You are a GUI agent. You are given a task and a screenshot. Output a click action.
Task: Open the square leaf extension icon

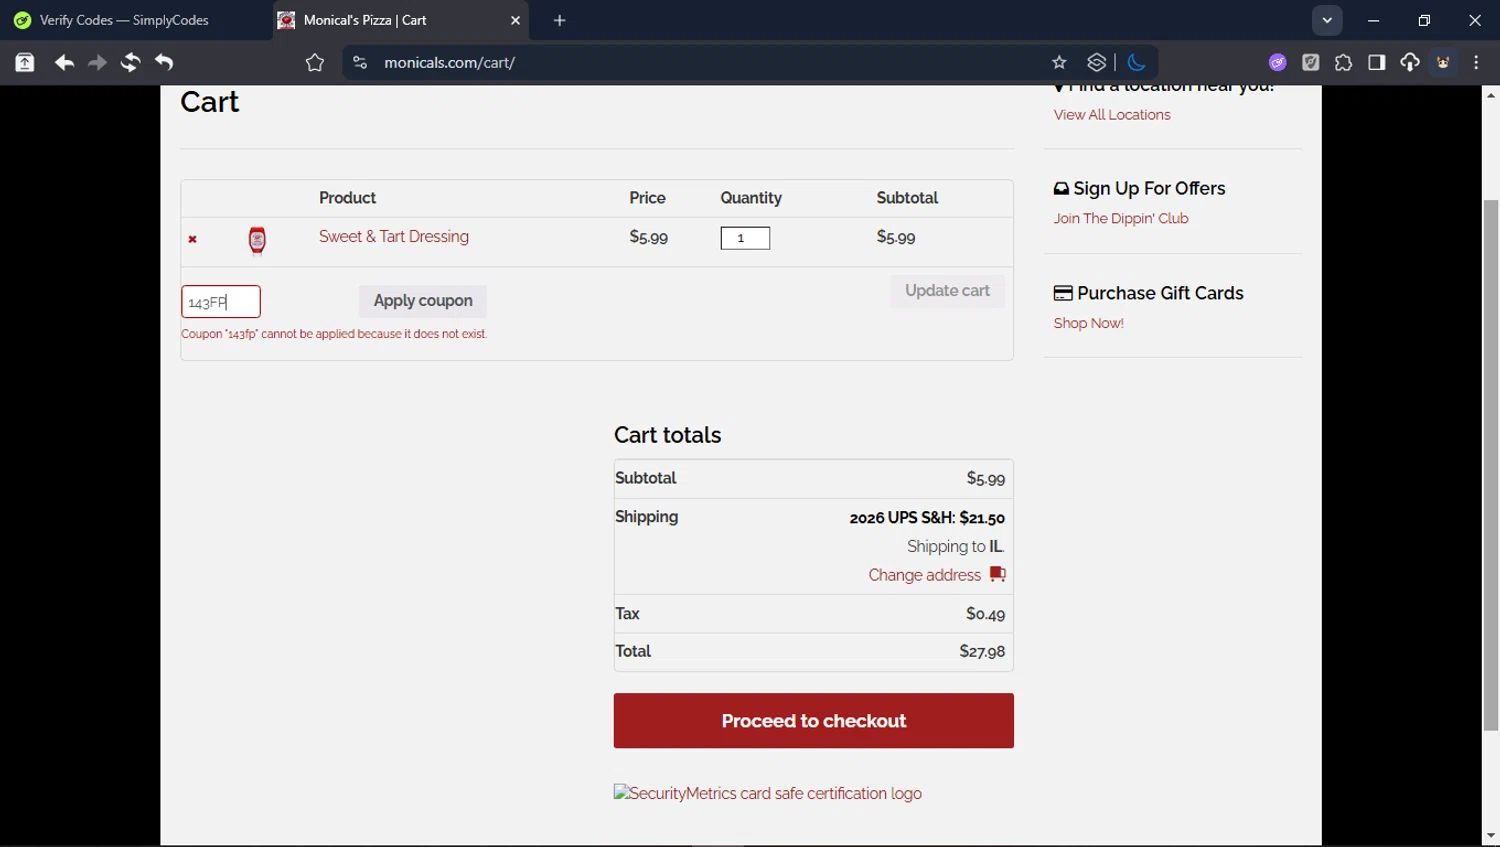(x=1311, y=63)
